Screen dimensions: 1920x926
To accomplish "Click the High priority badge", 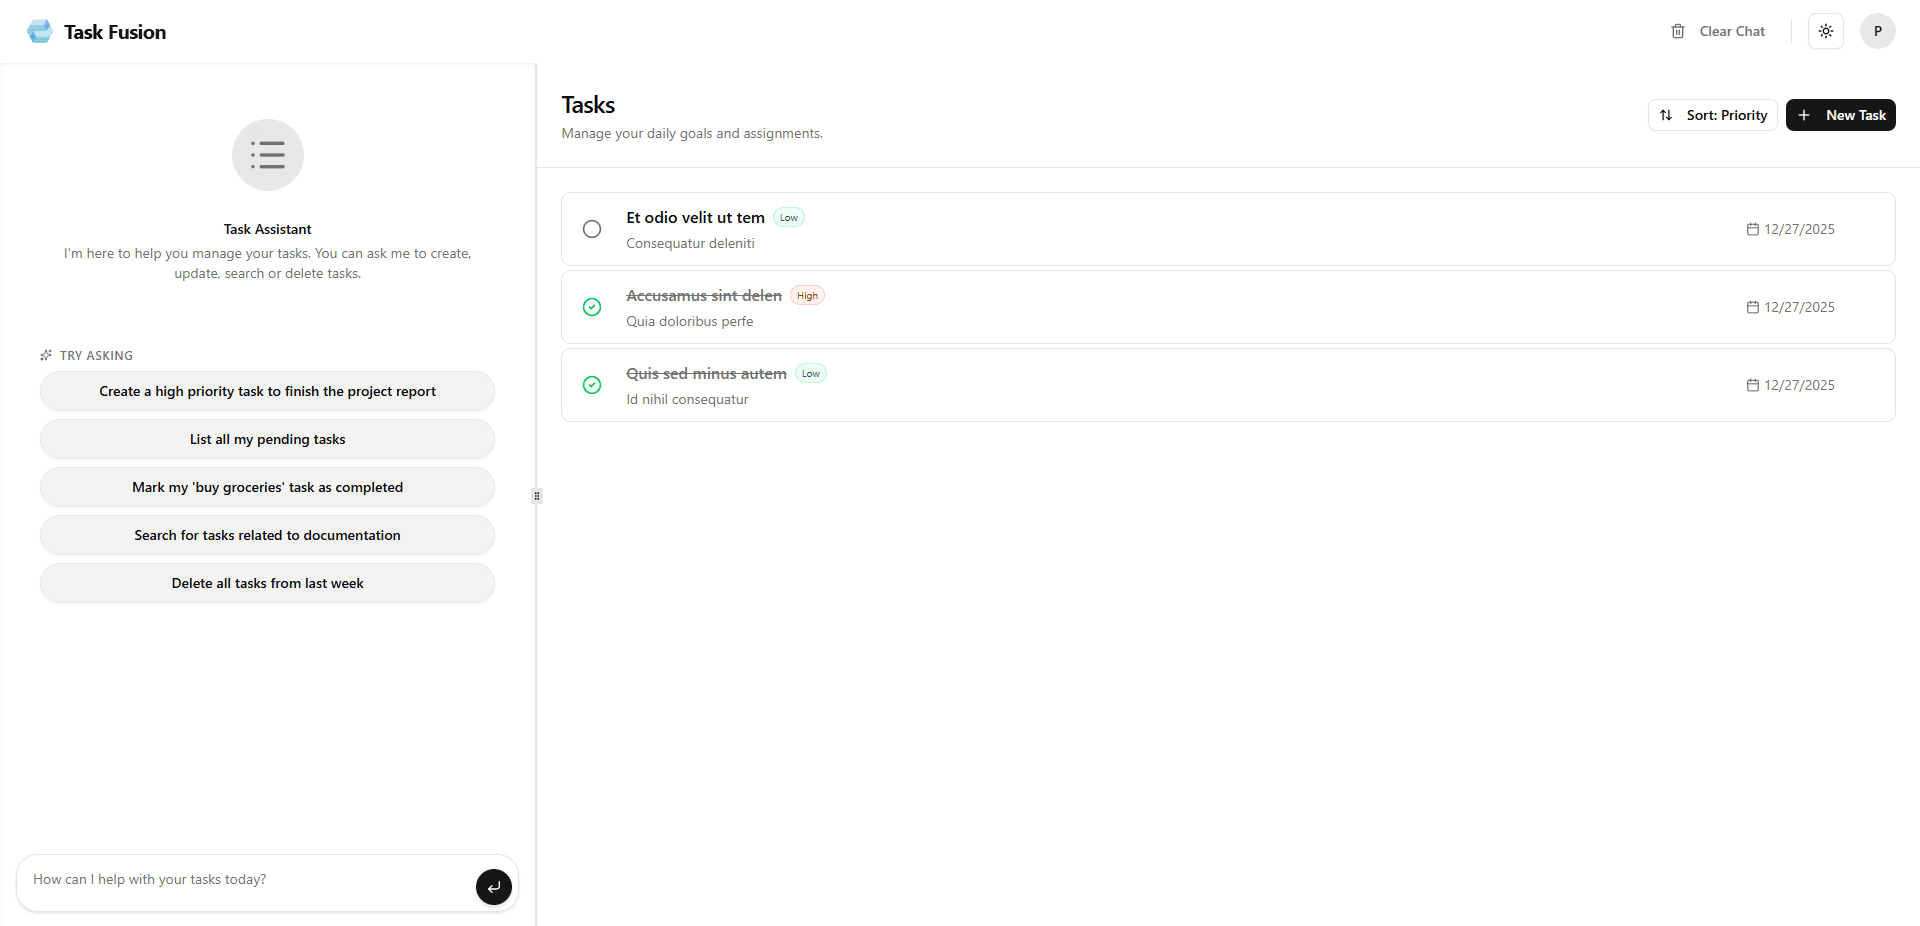I will pyautogui.click(x=807, y=296).
